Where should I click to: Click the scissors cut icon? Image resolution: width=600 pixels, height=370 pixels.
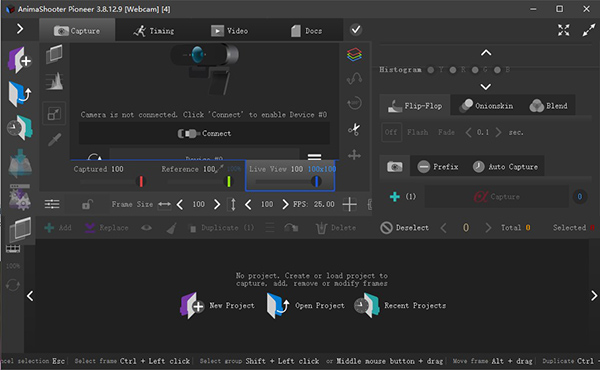[x=354, y=129]
